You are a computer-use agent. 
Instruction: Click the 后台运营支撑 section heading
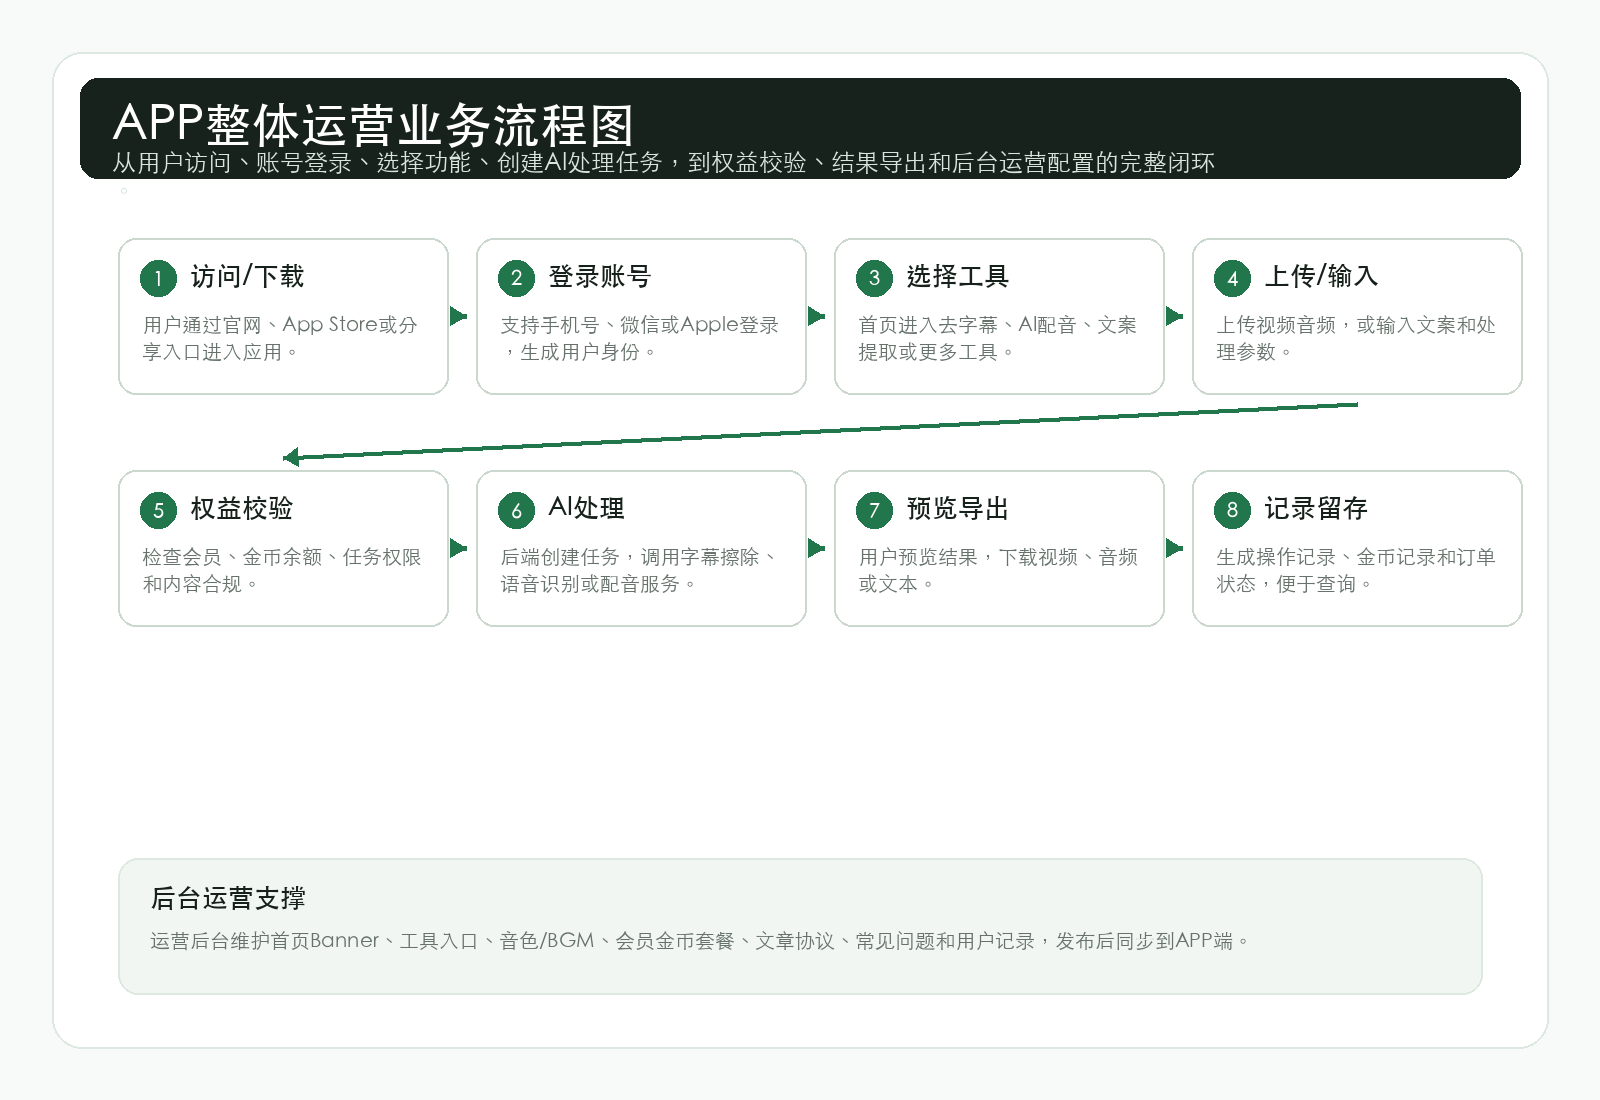(228, 898)
